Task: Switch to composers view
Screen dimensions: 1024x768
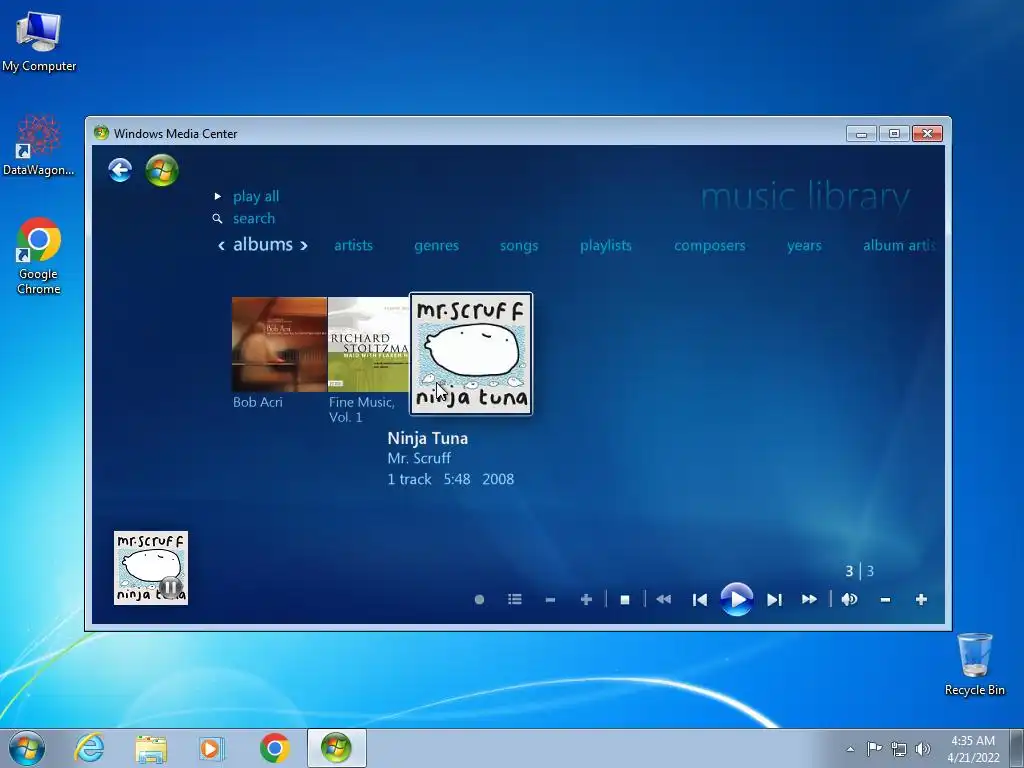Action: (710, 246)
